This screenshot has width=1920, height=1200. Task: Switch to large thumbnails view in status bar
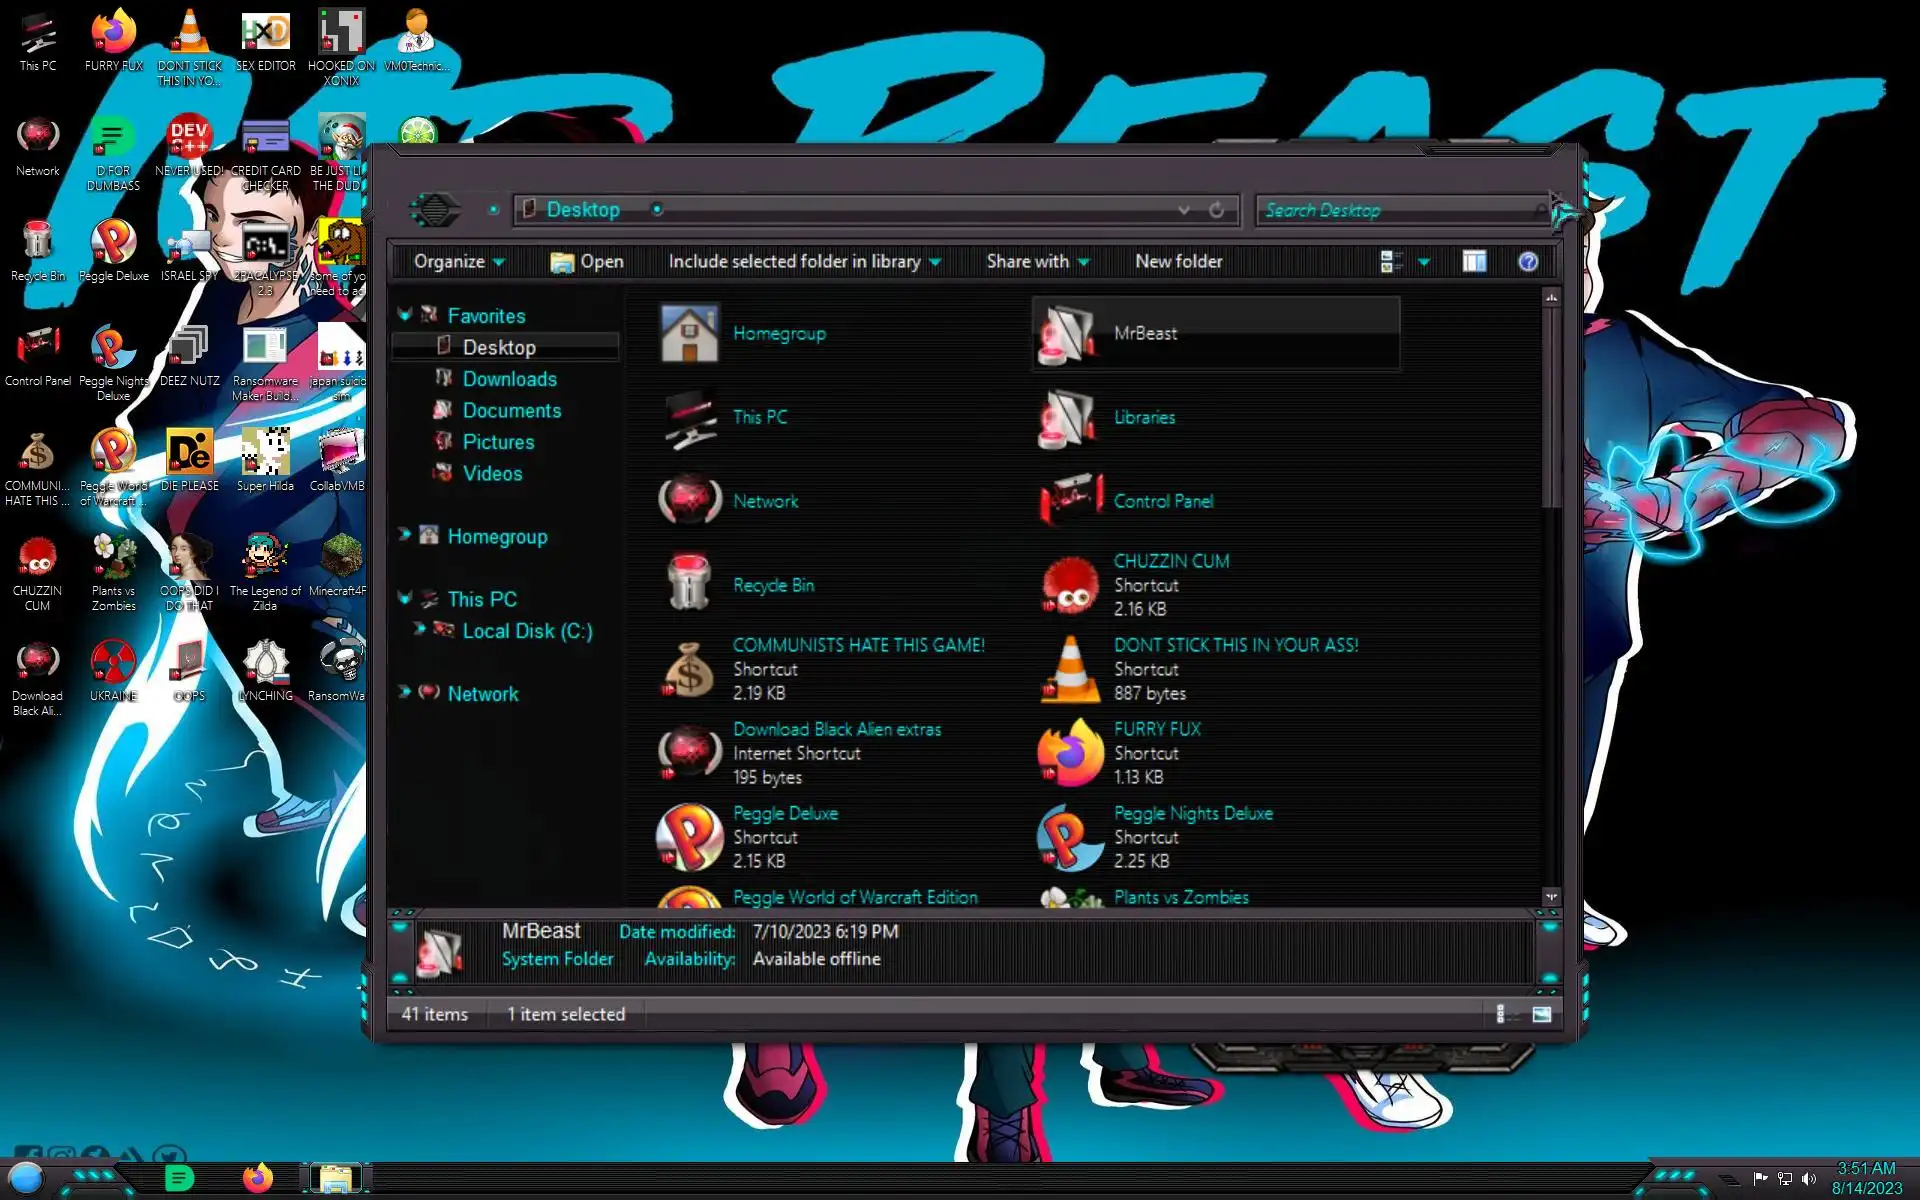[x=1542, y=1014]
